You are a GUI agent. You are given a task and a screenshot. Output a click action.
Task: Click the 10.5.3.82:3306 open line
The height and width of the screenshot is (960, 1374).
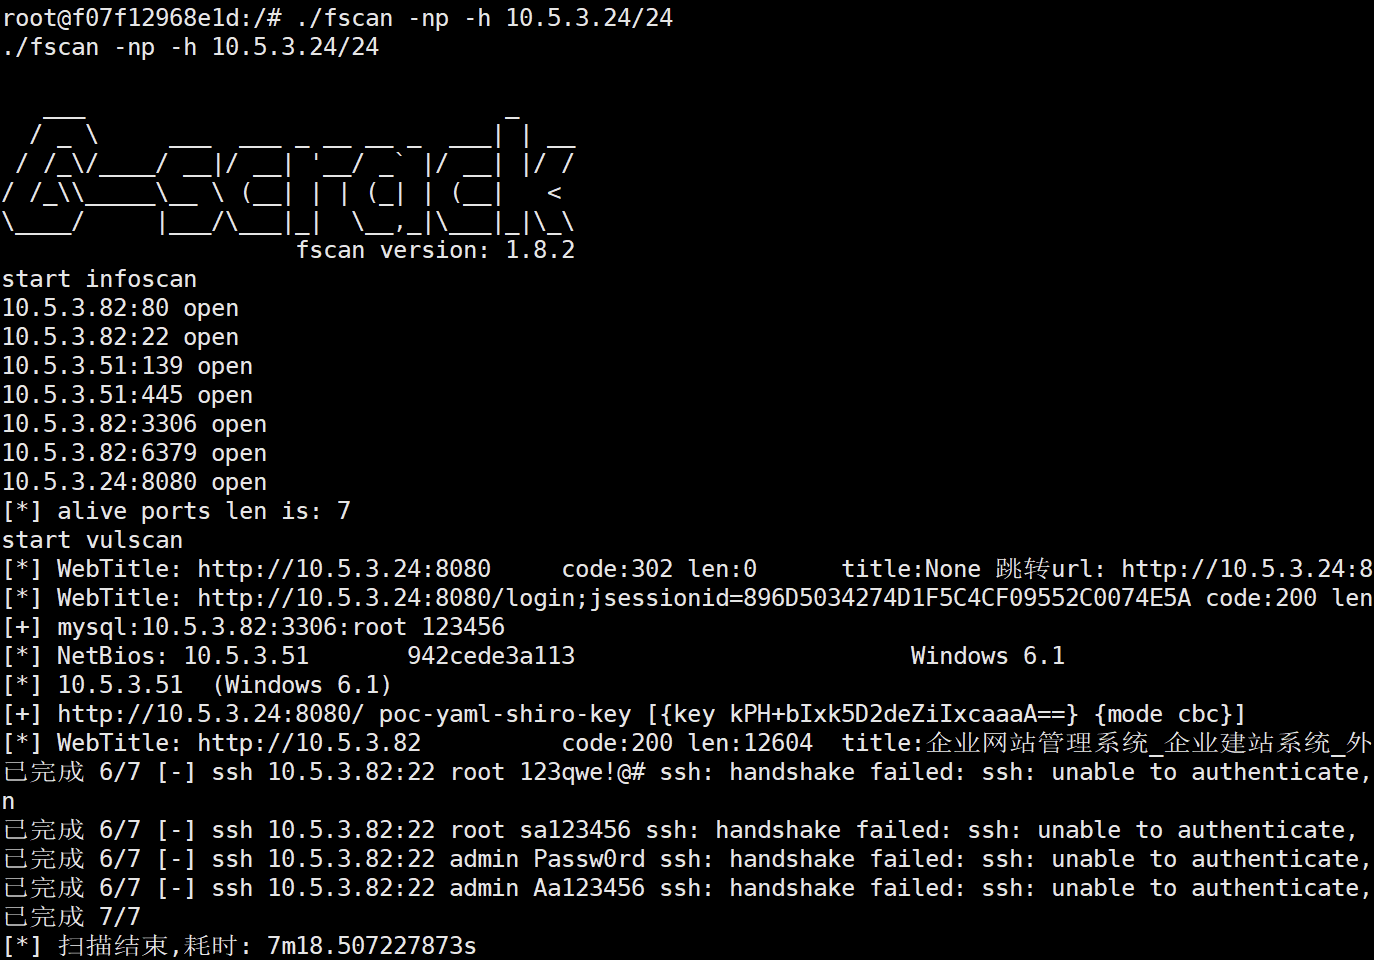(134, 424)
